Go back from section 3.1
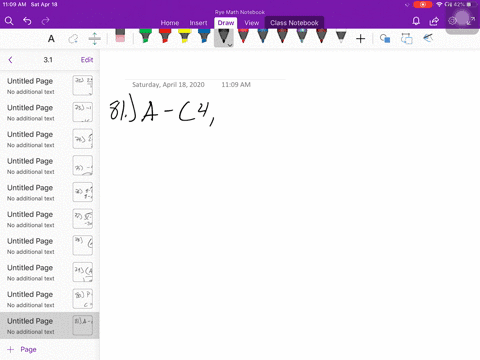 (10, 60)
